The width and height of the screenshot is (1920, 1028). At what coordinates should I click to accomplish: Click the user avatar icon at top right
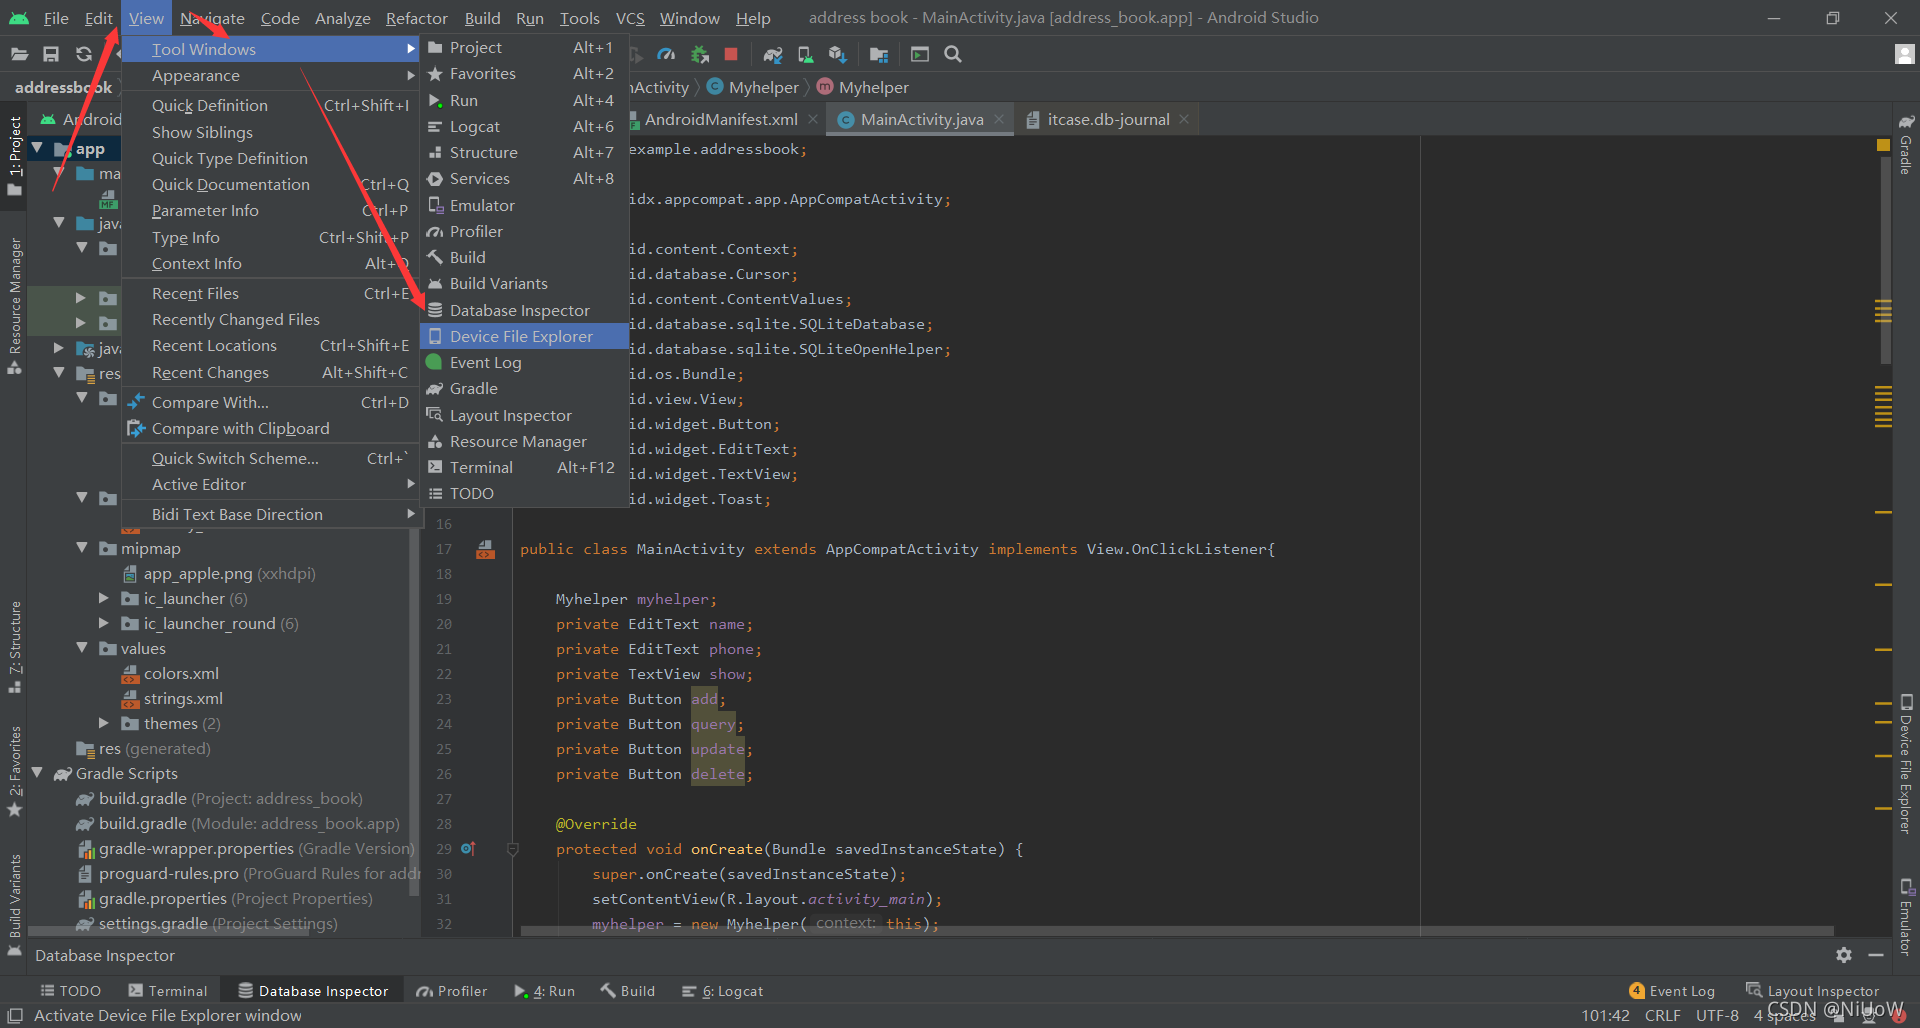click(1905, 54)
